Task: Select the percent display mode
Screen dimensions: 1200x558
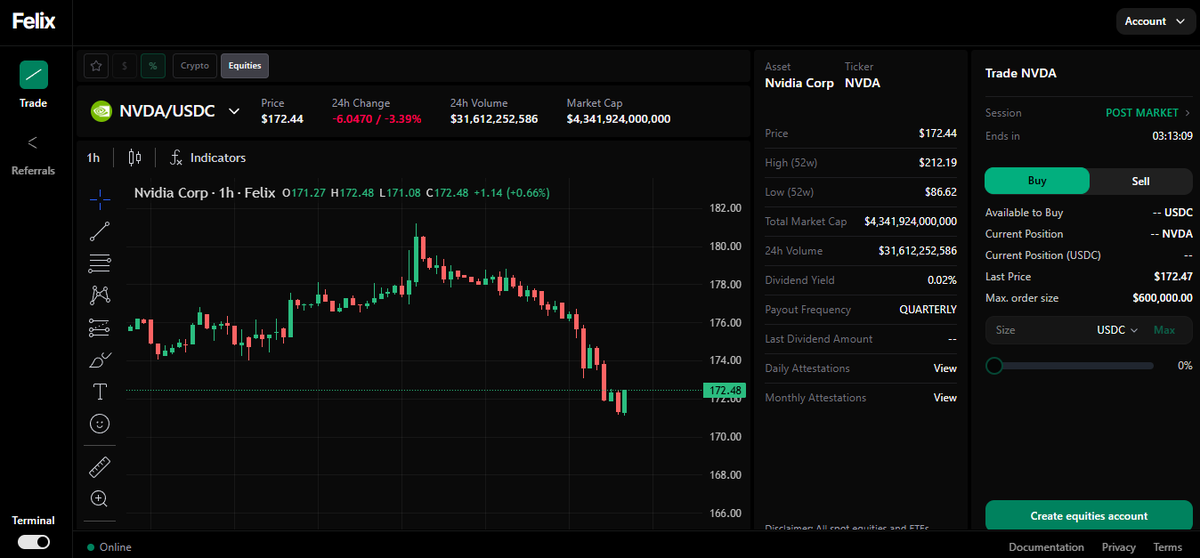Action: (153, 65)
